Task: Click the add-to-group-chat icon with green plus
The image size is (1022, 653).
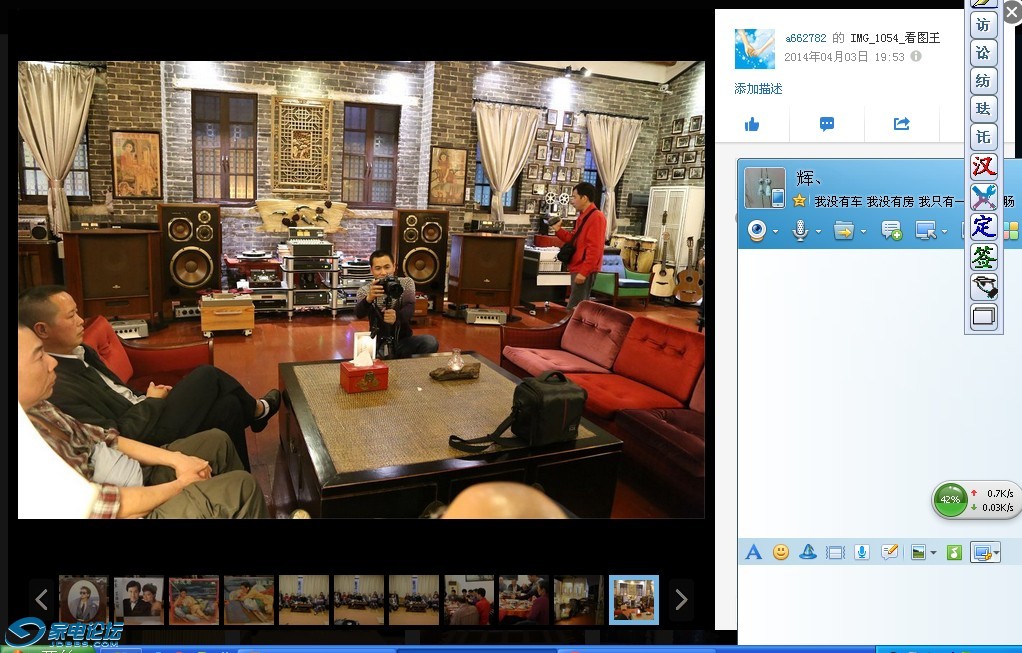Action: tap(891, 231)
